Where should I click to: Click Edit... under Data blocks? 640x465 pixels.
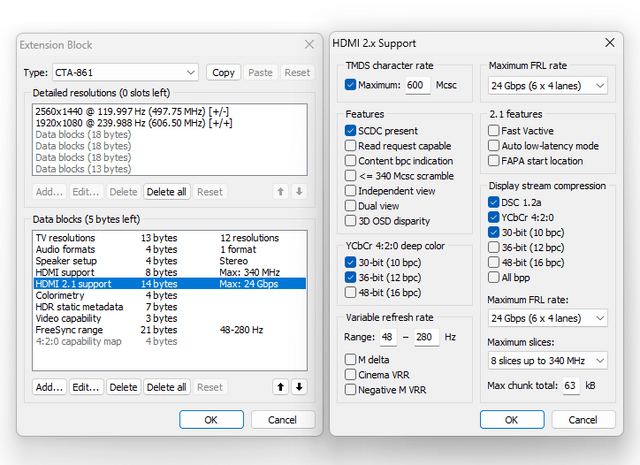86,387
